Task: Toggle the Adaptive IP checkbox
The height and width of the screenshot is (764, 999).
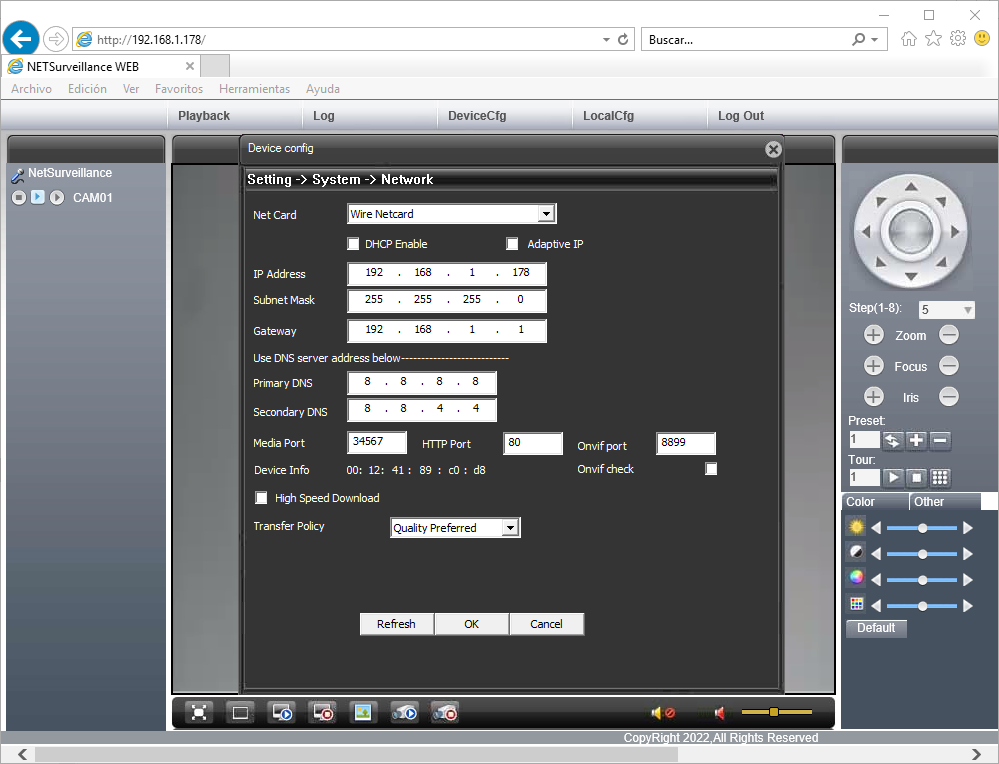Action: coord(513,244)
